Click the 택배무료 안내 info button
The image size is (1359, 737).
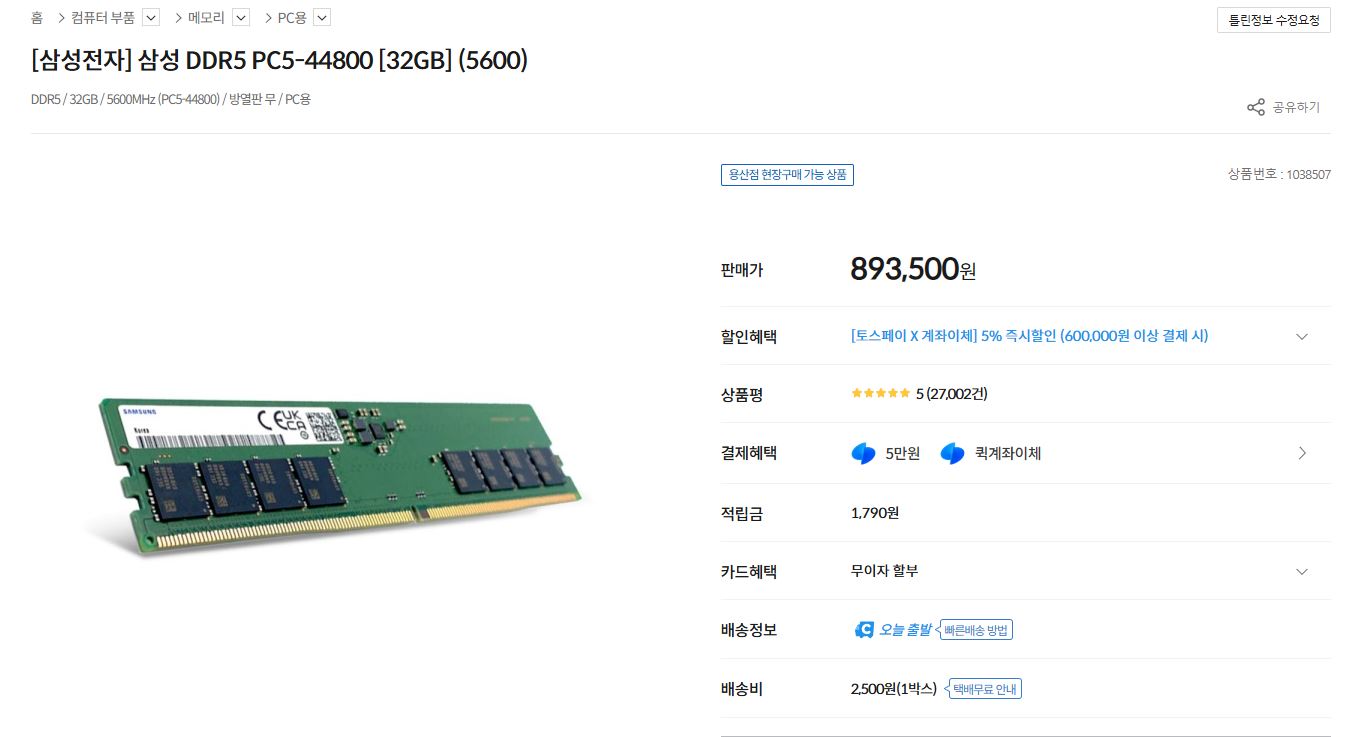(986, 689)
